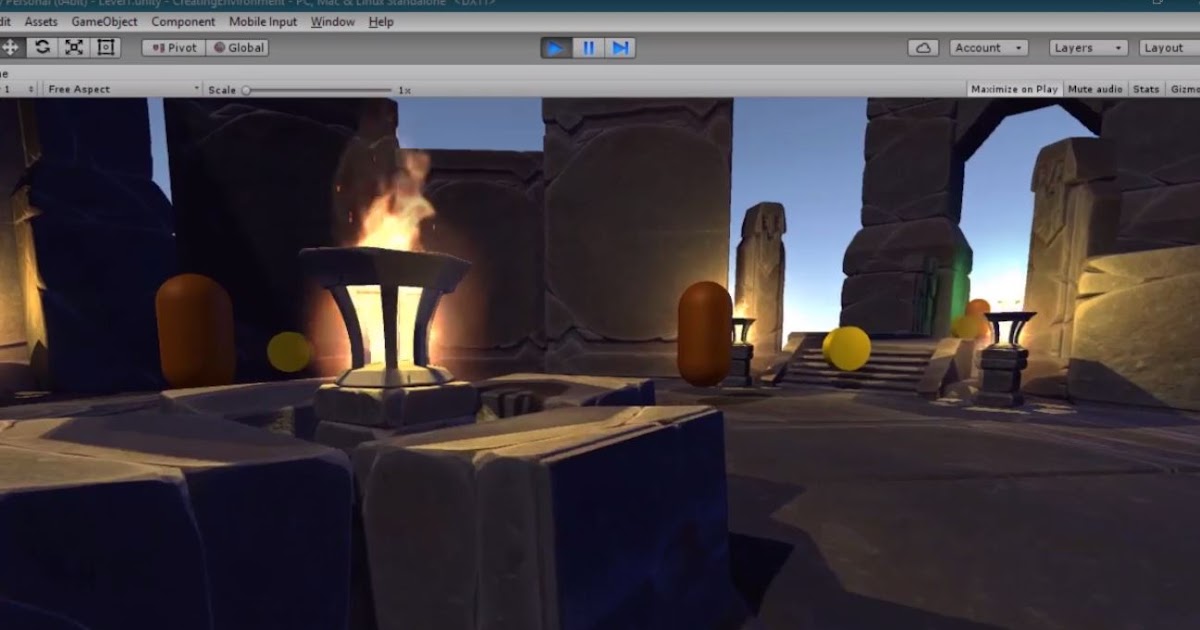This screenshot has width=1200, height=630.
Task: Enable Mute audio
Action: click(1094, 88)
